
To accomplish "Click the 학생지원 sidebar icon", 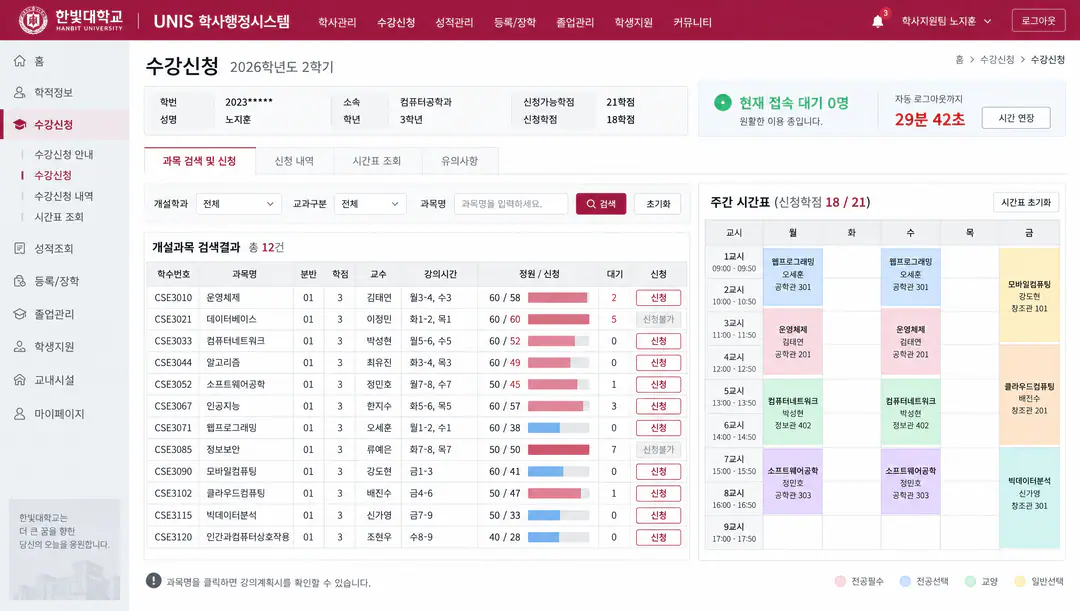I will point(20,346).
